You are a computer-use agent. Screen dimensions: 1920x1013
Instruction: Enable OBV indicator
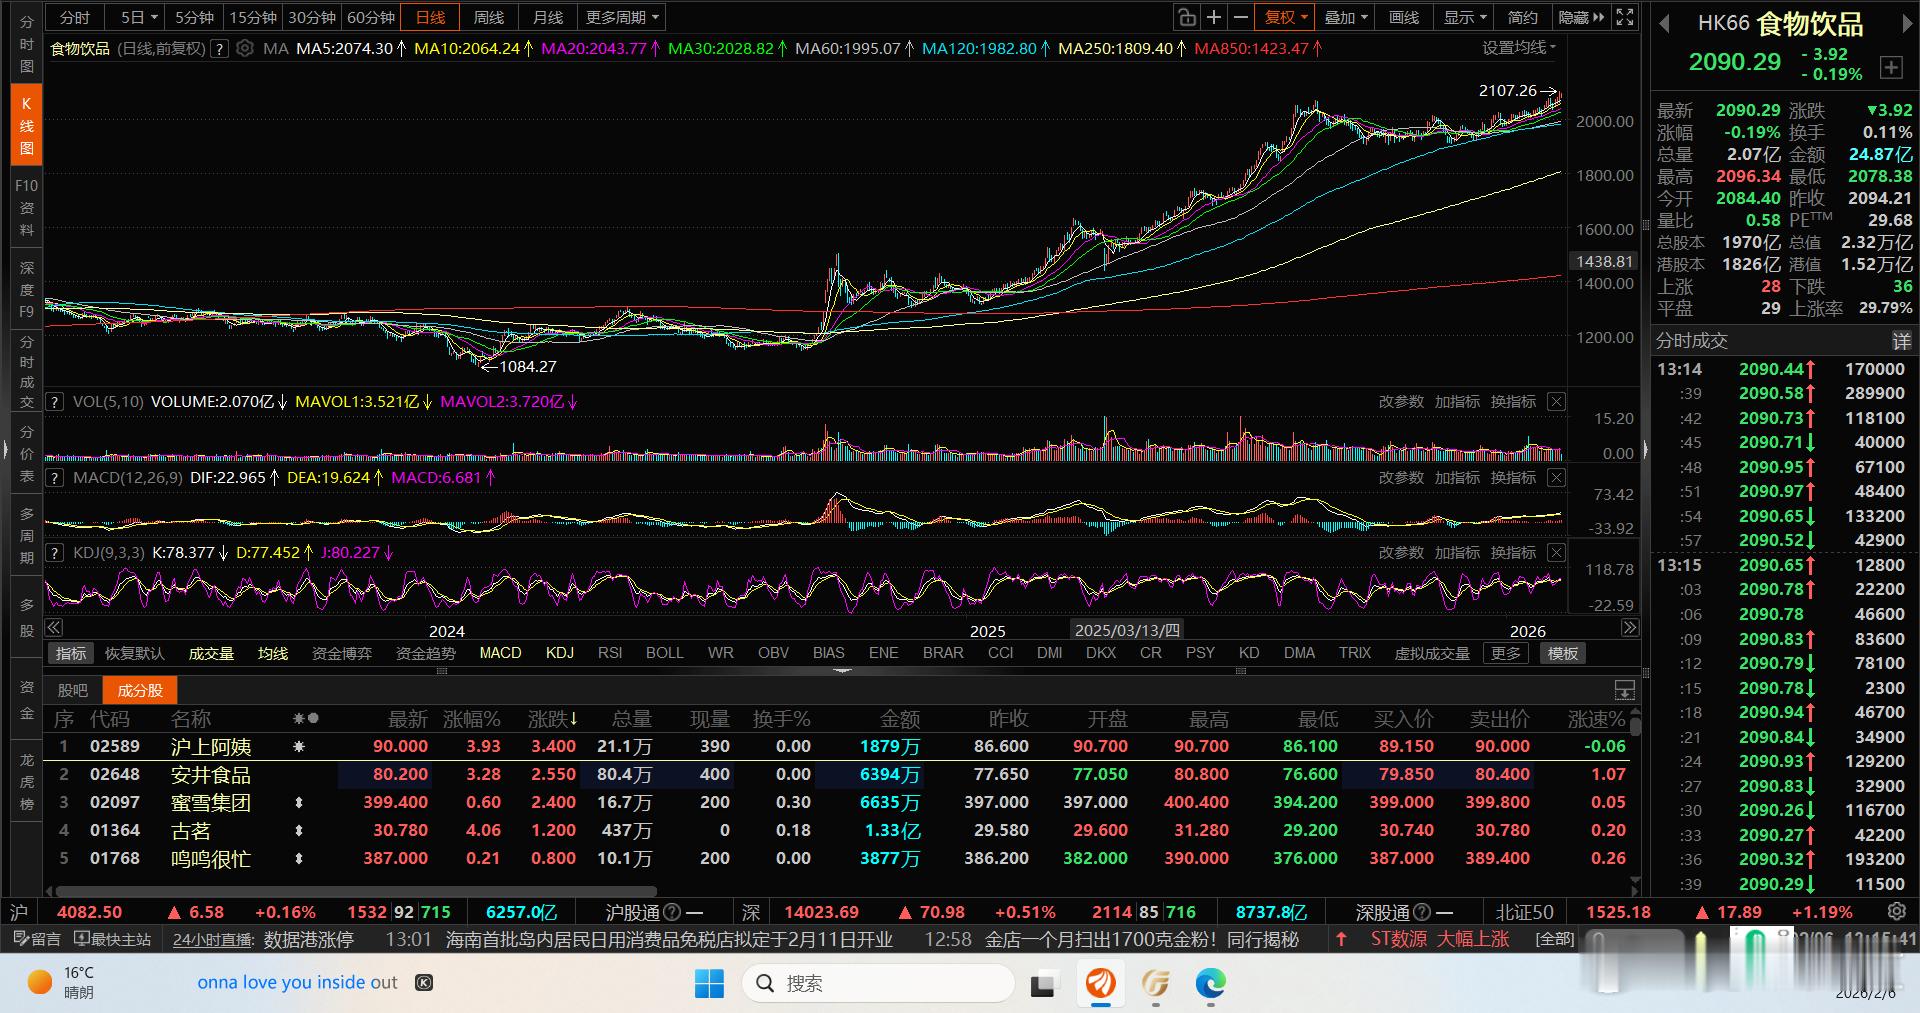point(773,653)
